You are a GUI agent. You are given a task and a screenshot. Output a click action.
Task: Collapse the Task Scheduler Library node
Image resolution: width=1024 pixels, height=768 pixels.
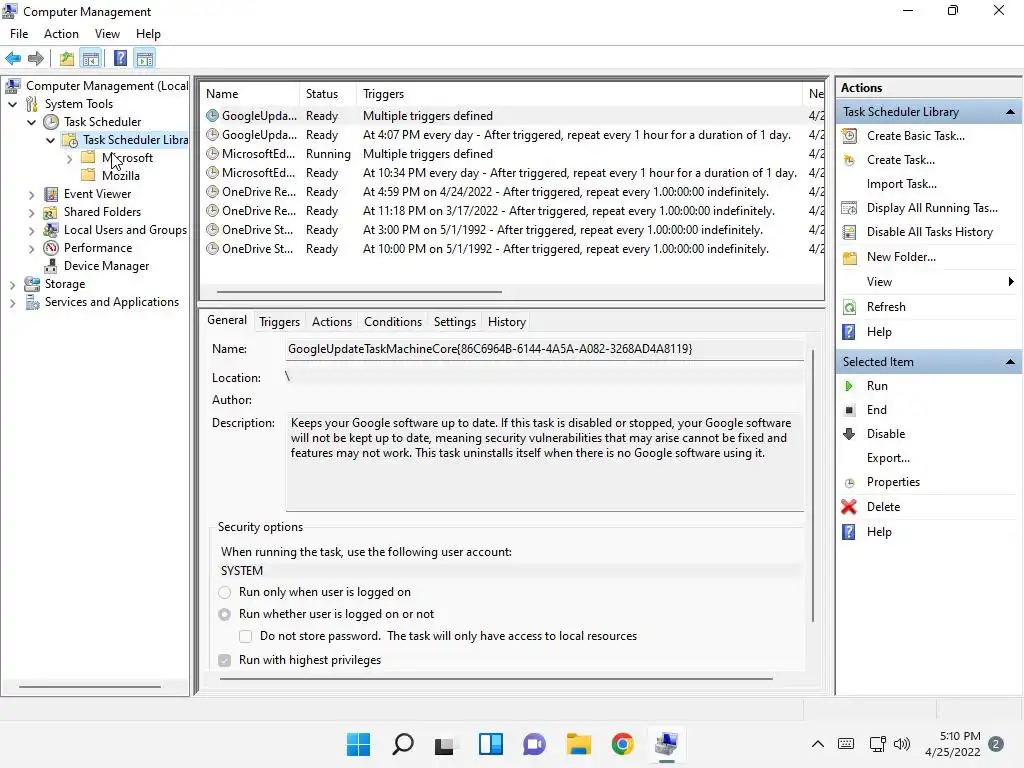pyautogui.click(x=50, y=140)
